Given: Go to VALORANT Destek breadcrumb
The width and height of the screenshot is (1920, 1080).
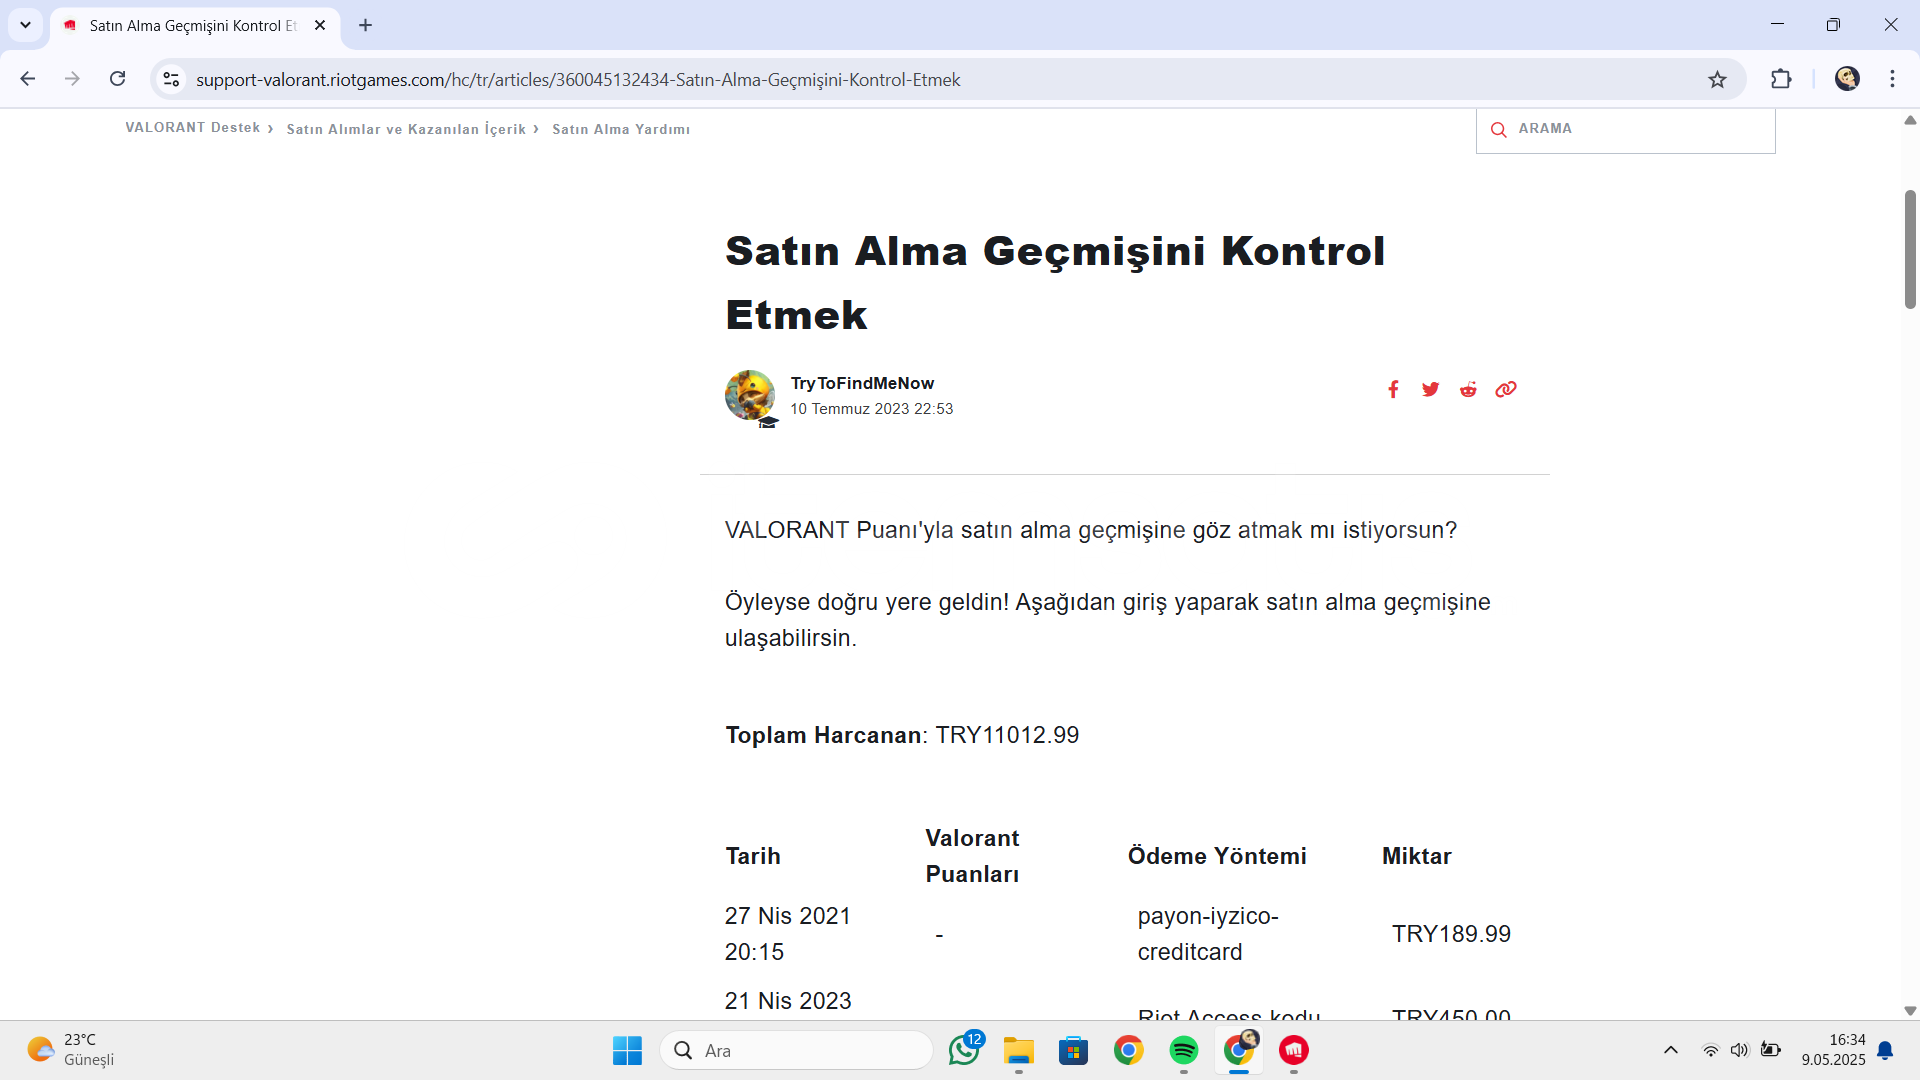Looking at the screenshot, I should [x=193, y=128].
